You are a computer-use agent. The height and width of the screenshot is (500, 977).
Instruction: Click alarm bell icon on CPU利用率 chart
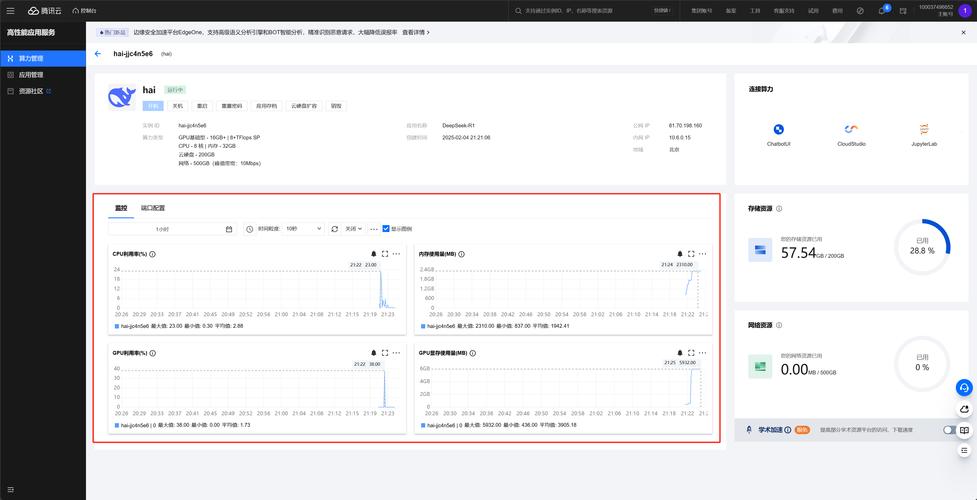pos(374,254)
